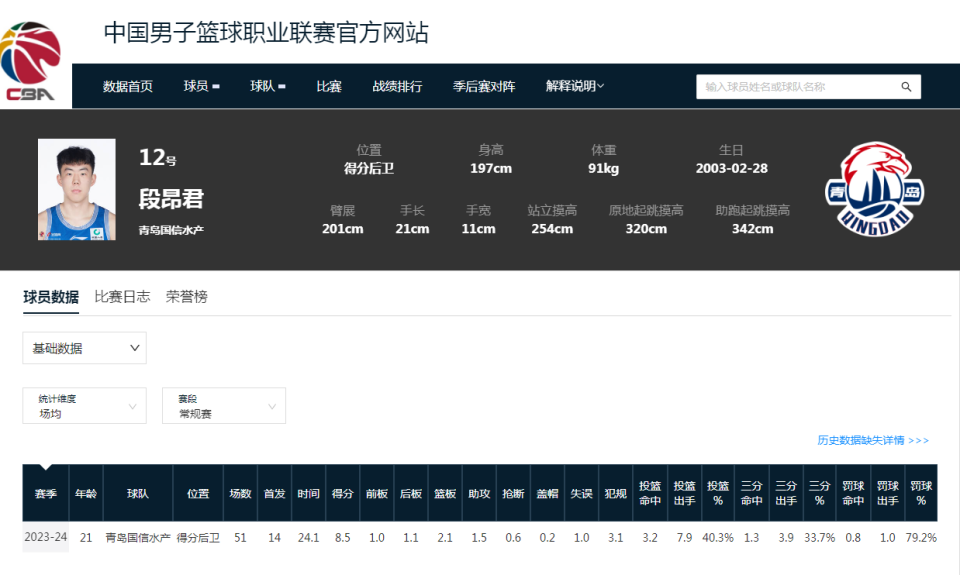Screen dimensions: 960x575
Task: Sort table by 失误 column
Action: point(581,494)
